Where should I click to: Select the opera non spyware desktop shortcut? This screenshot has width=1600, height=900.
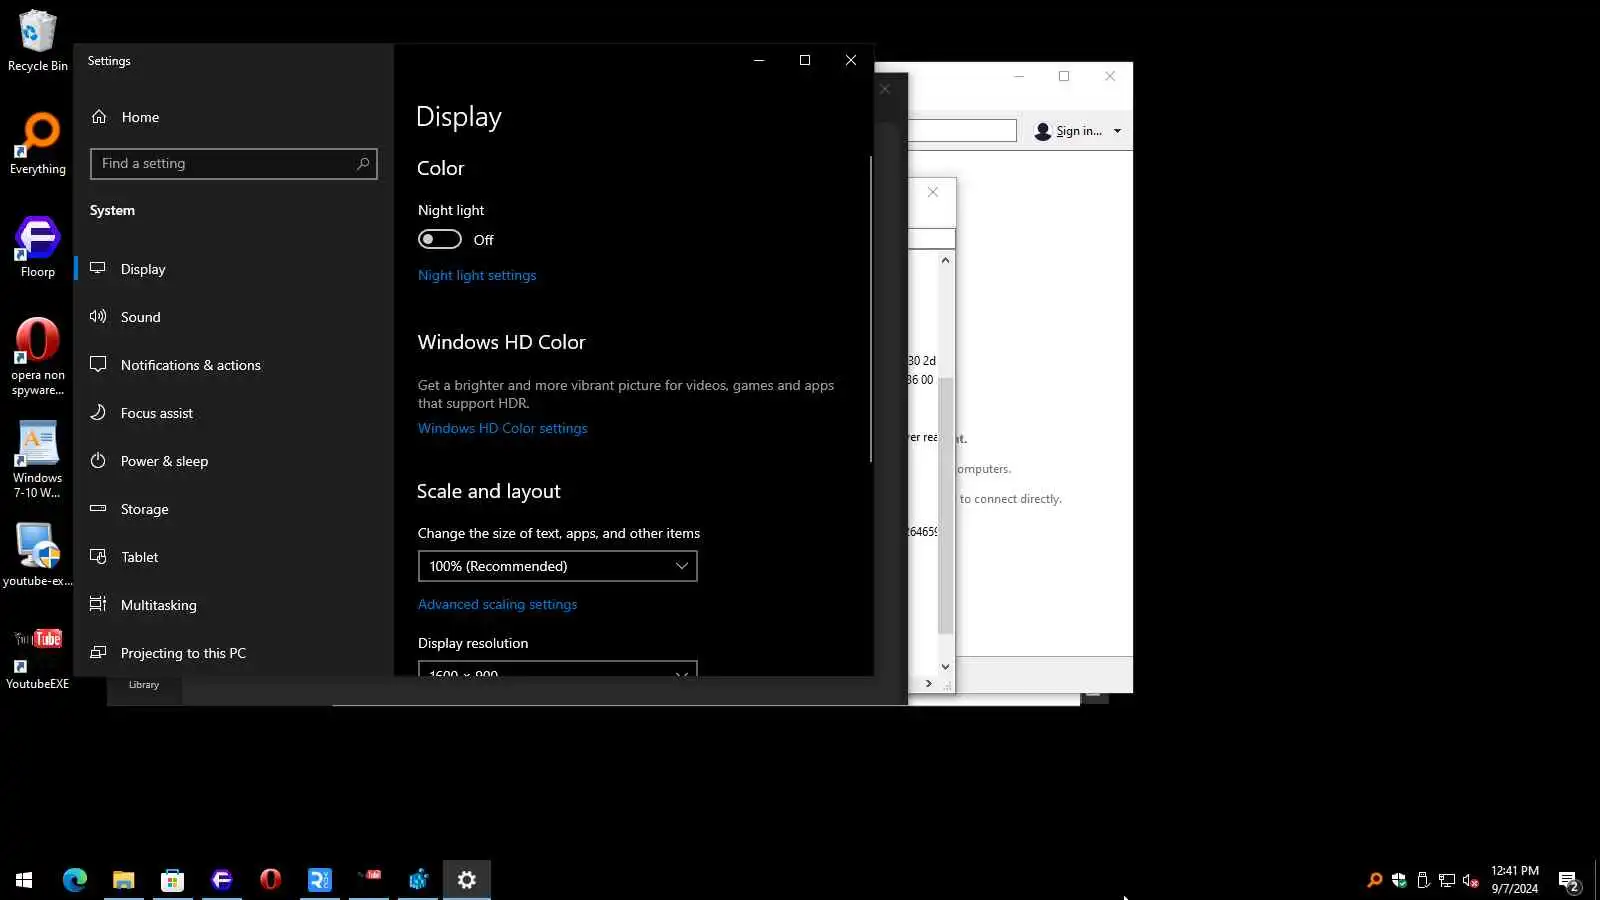coord(37,357)
